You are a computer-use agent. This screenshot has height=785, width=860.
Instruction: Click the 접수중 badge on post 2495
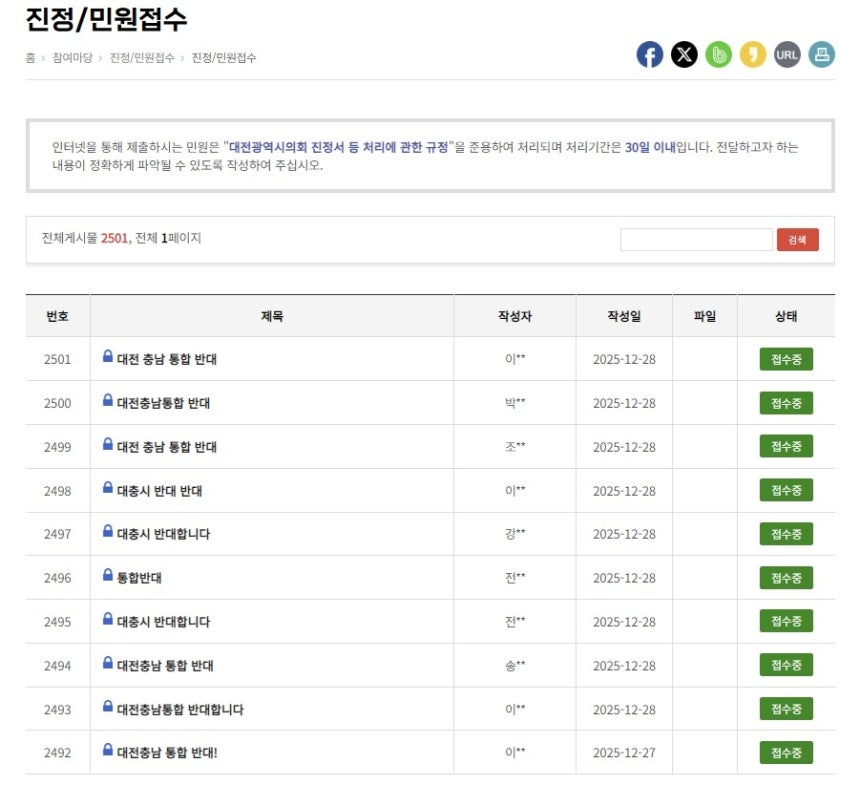(784, 621)
